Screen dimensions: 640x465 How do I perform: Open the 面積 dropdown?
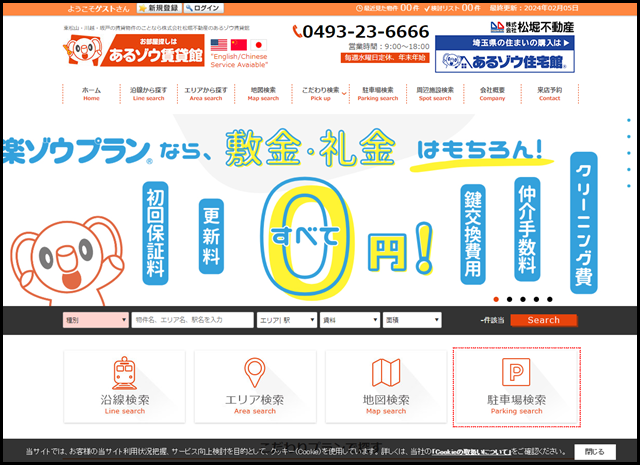coord(412,320)
